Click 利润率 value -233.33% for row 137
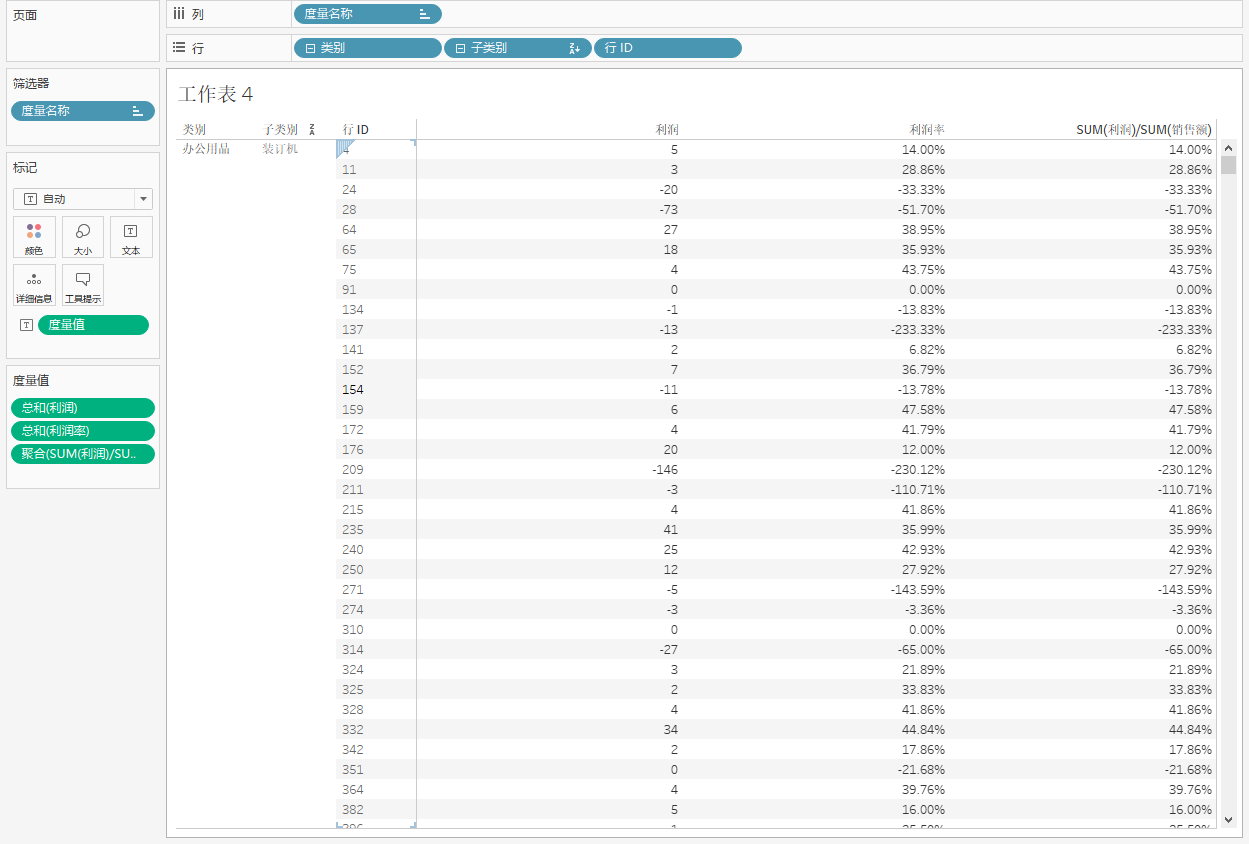Viewport: 1249px width, 844px height. click(918, 330)
